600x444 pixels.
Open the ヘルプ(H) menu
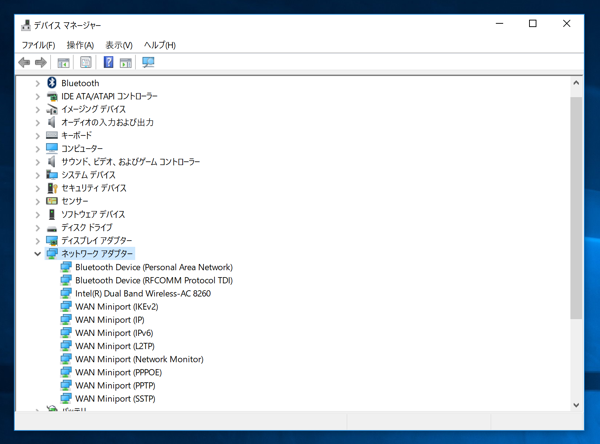tap(160, 45)
